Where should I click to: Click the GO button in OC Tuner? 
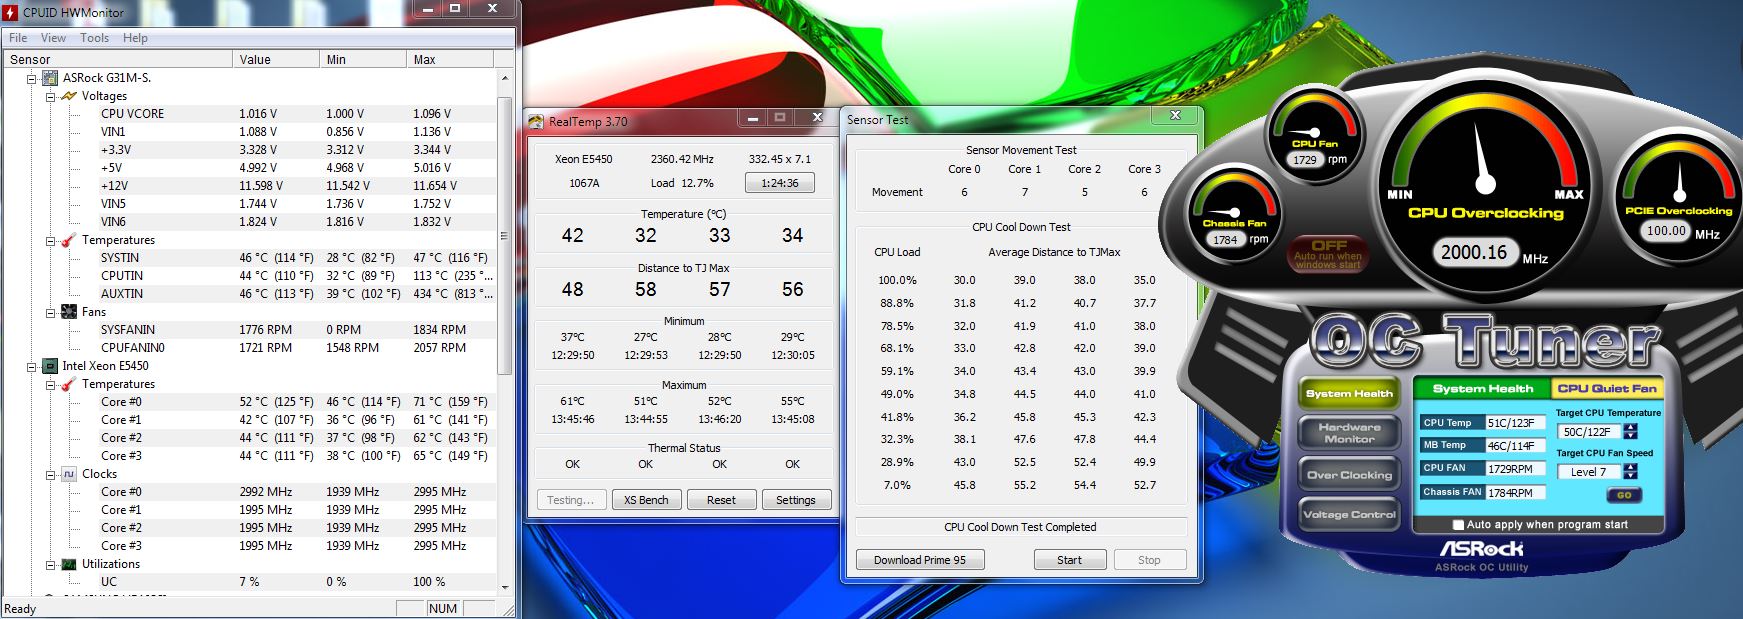[x=1624, y=495]
